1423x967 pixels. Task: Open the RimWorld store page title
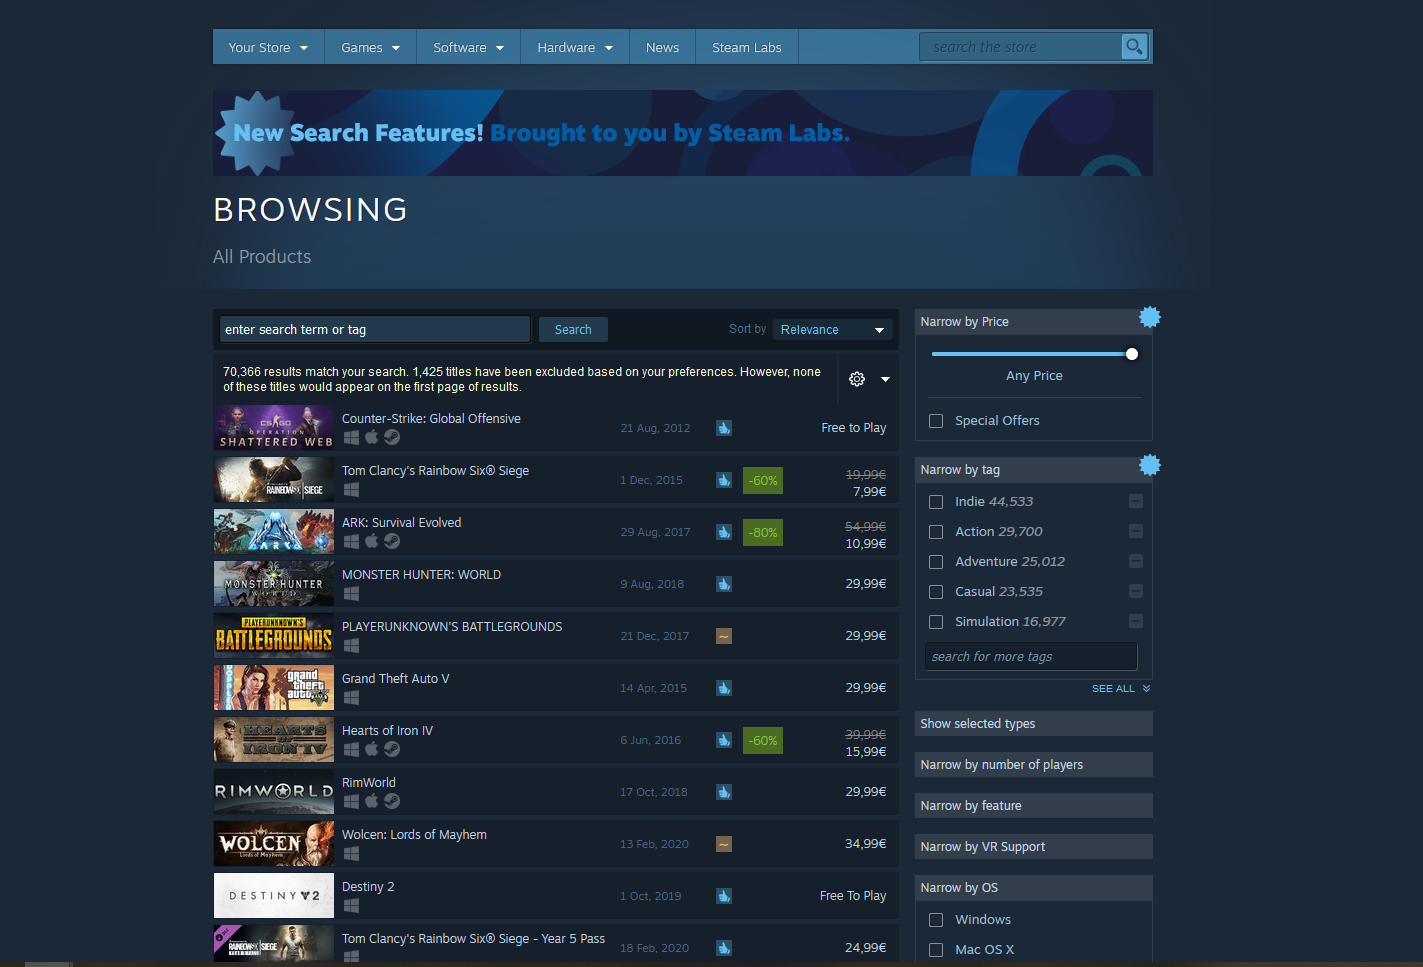click(x=369, y=783)
